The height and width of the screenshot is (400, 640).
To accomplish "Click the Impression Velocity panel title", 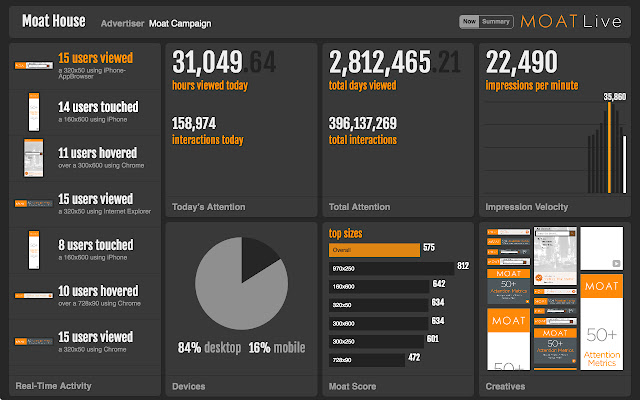I will (x=527, y=207).
